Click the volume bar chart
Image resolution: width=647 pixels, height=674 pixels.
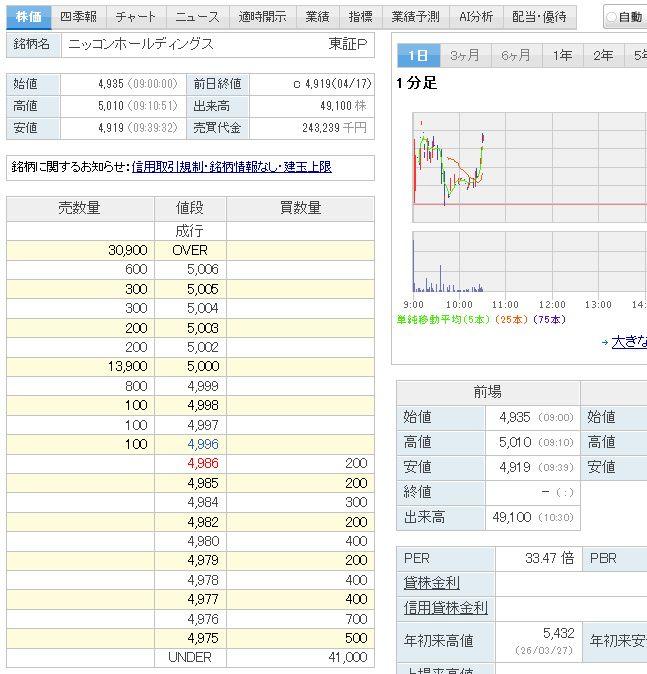click(530, 262)
